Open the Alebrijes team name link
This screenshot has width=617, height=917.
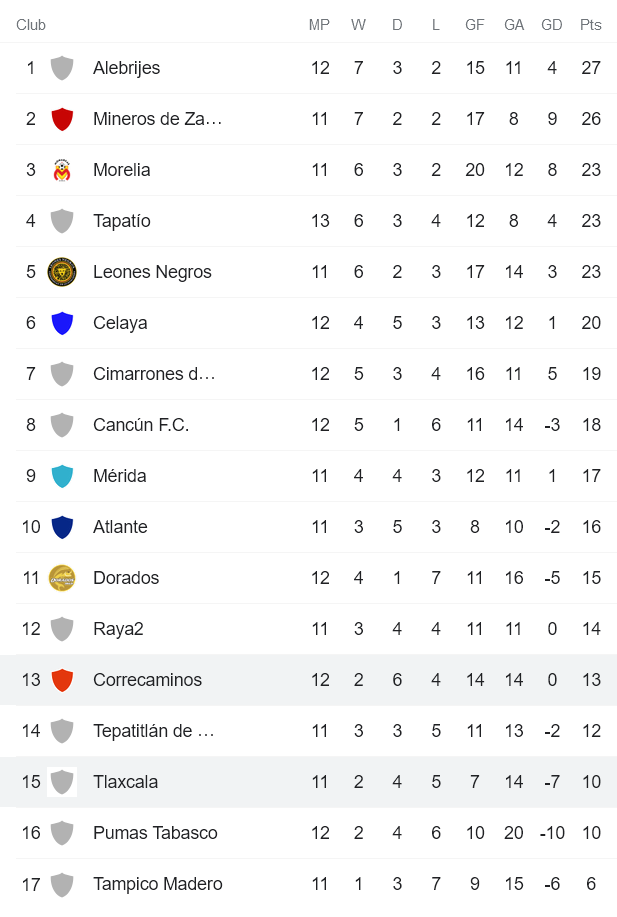coord(126,68)
